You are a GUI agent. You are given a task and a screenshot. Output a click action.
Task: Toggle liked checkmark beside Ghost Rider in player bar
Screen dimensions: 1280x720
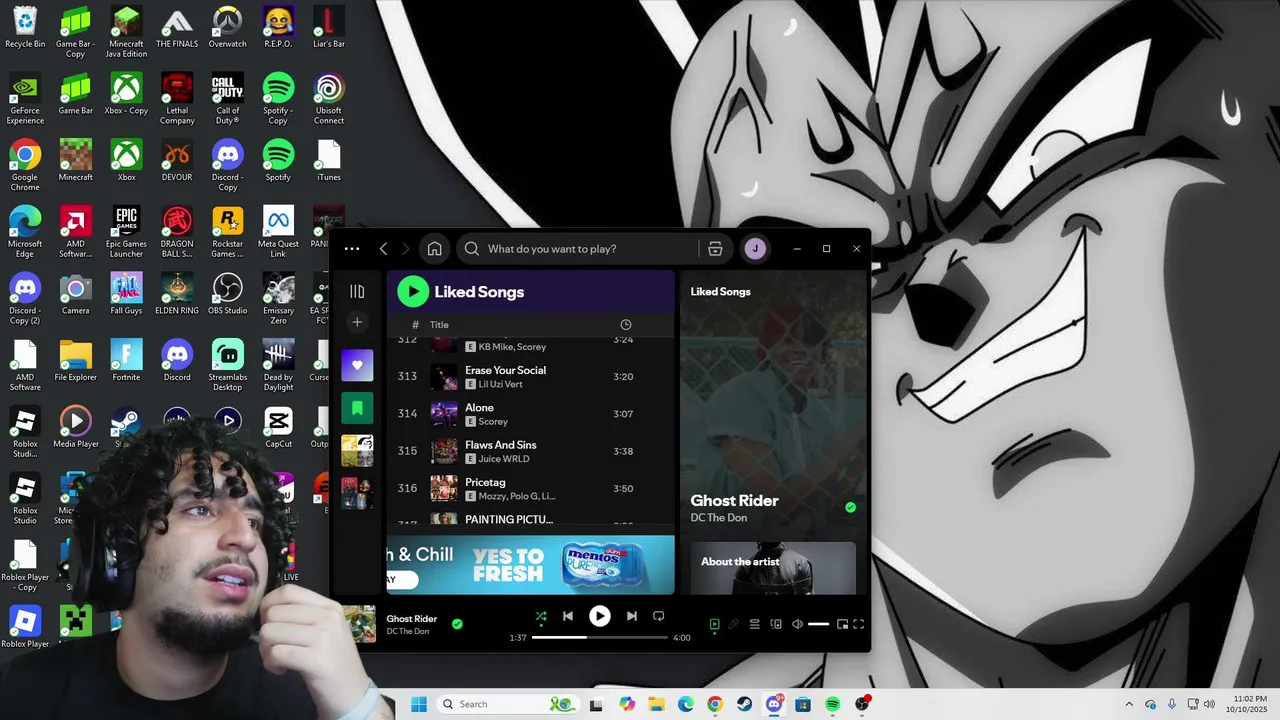click(x=457, y=624)
